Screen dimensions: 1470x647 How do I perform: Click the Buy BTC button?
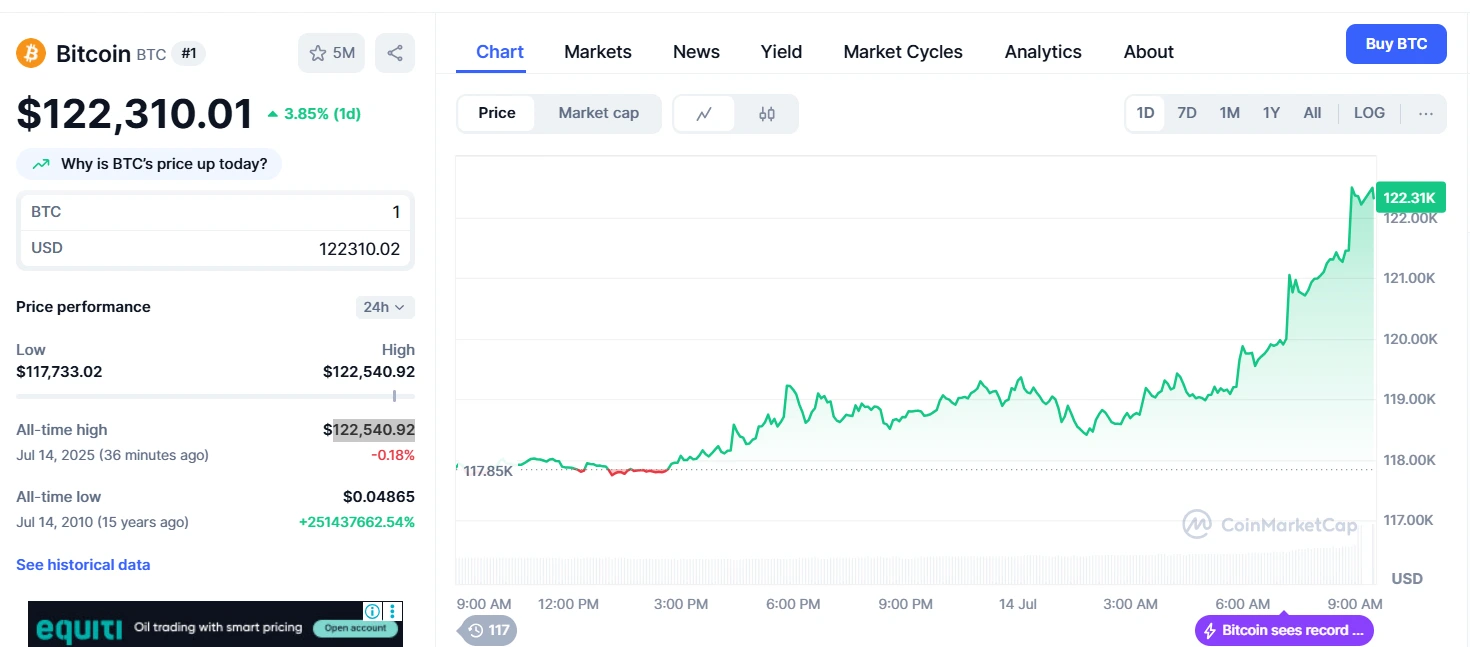1396,44
